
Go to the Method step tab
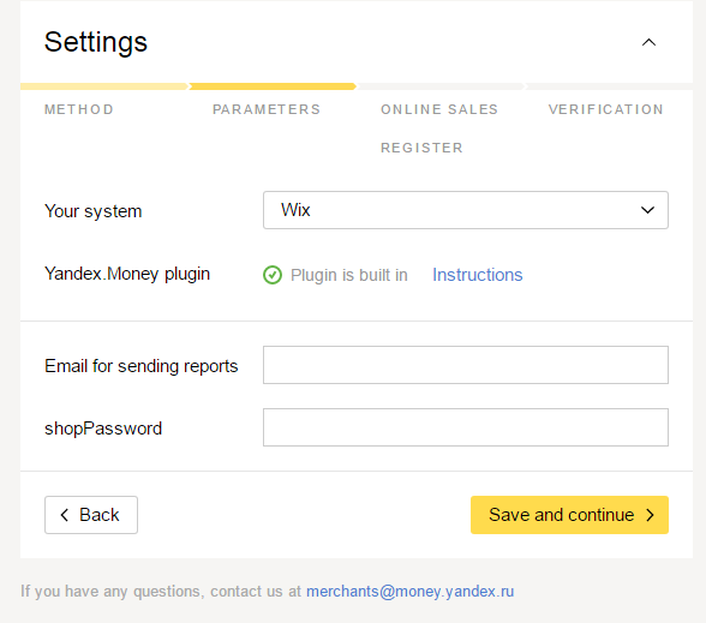coord(79,109)
